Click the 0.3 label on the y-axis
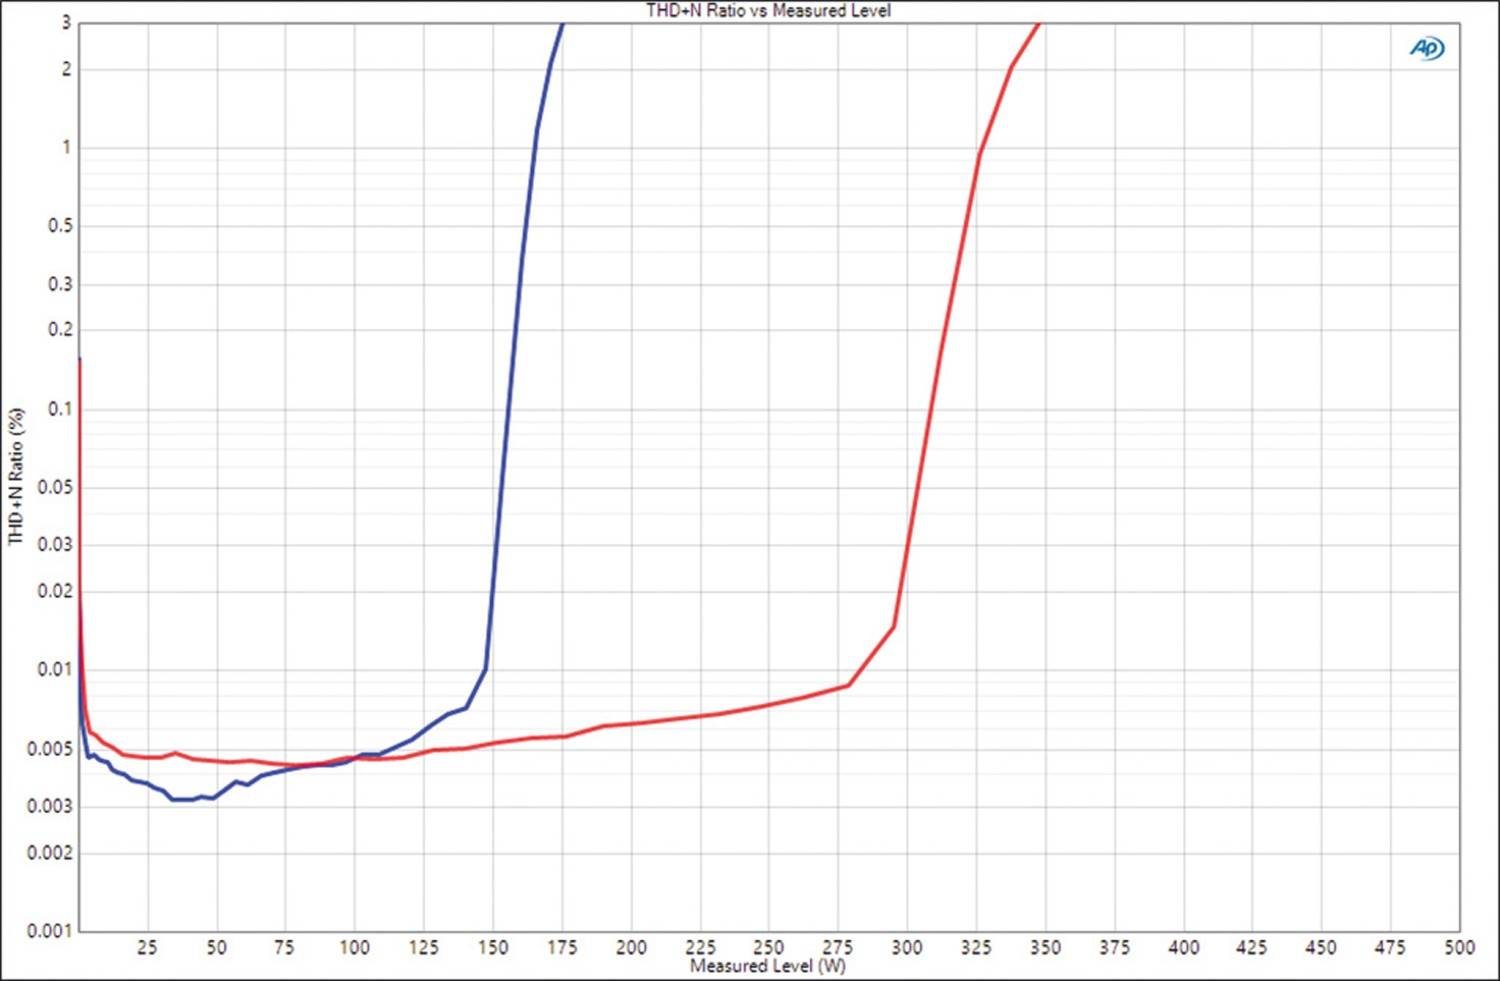This screenshot has width=1500, height=981. [x=60, y=284]
